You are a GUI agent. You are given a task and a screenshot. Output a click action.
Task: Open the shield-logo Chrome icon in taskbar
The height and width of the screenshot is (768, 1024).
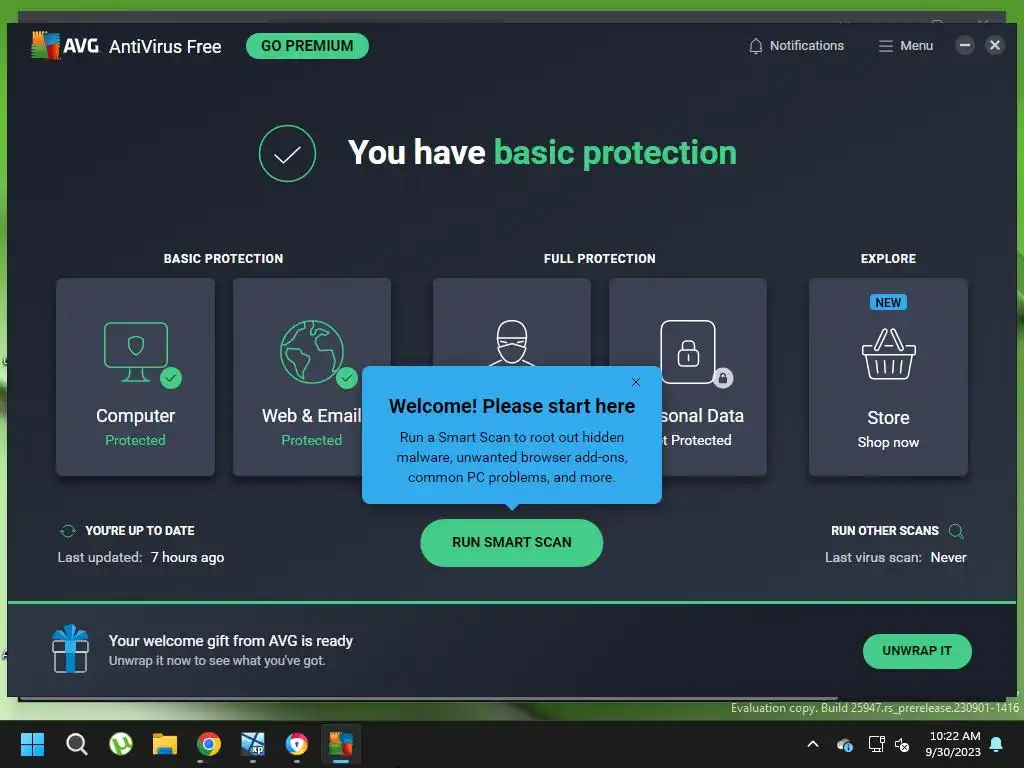[297, 744]
